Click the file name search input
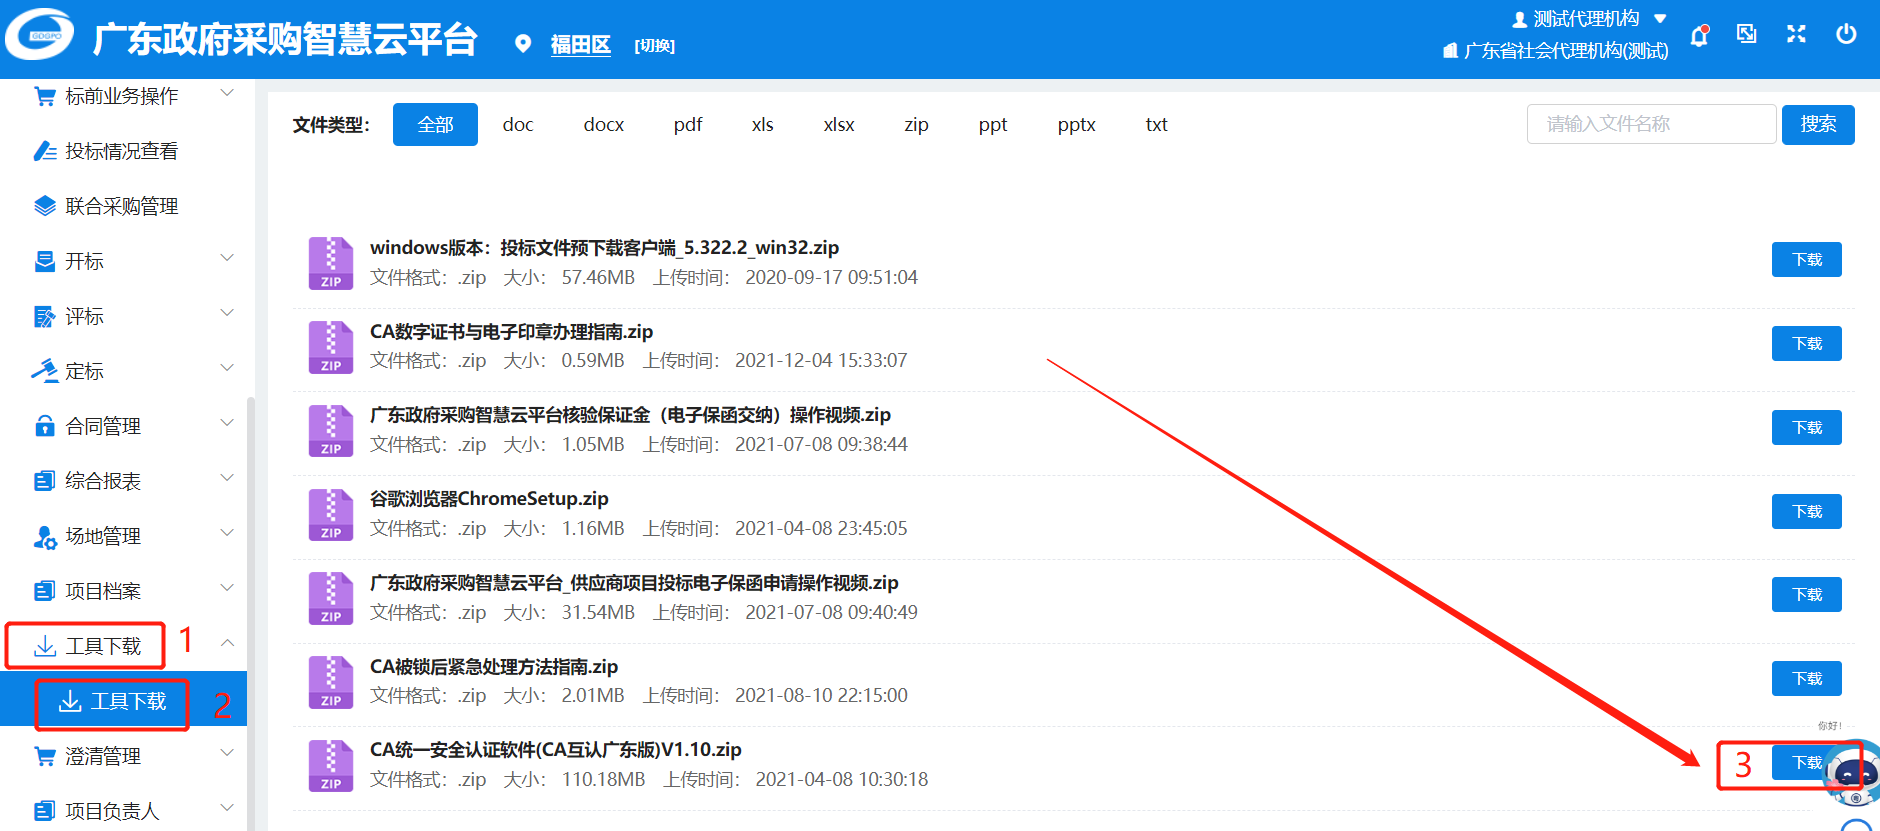The height and width of the screenshot is (831, 1880). click(1650, 125)
